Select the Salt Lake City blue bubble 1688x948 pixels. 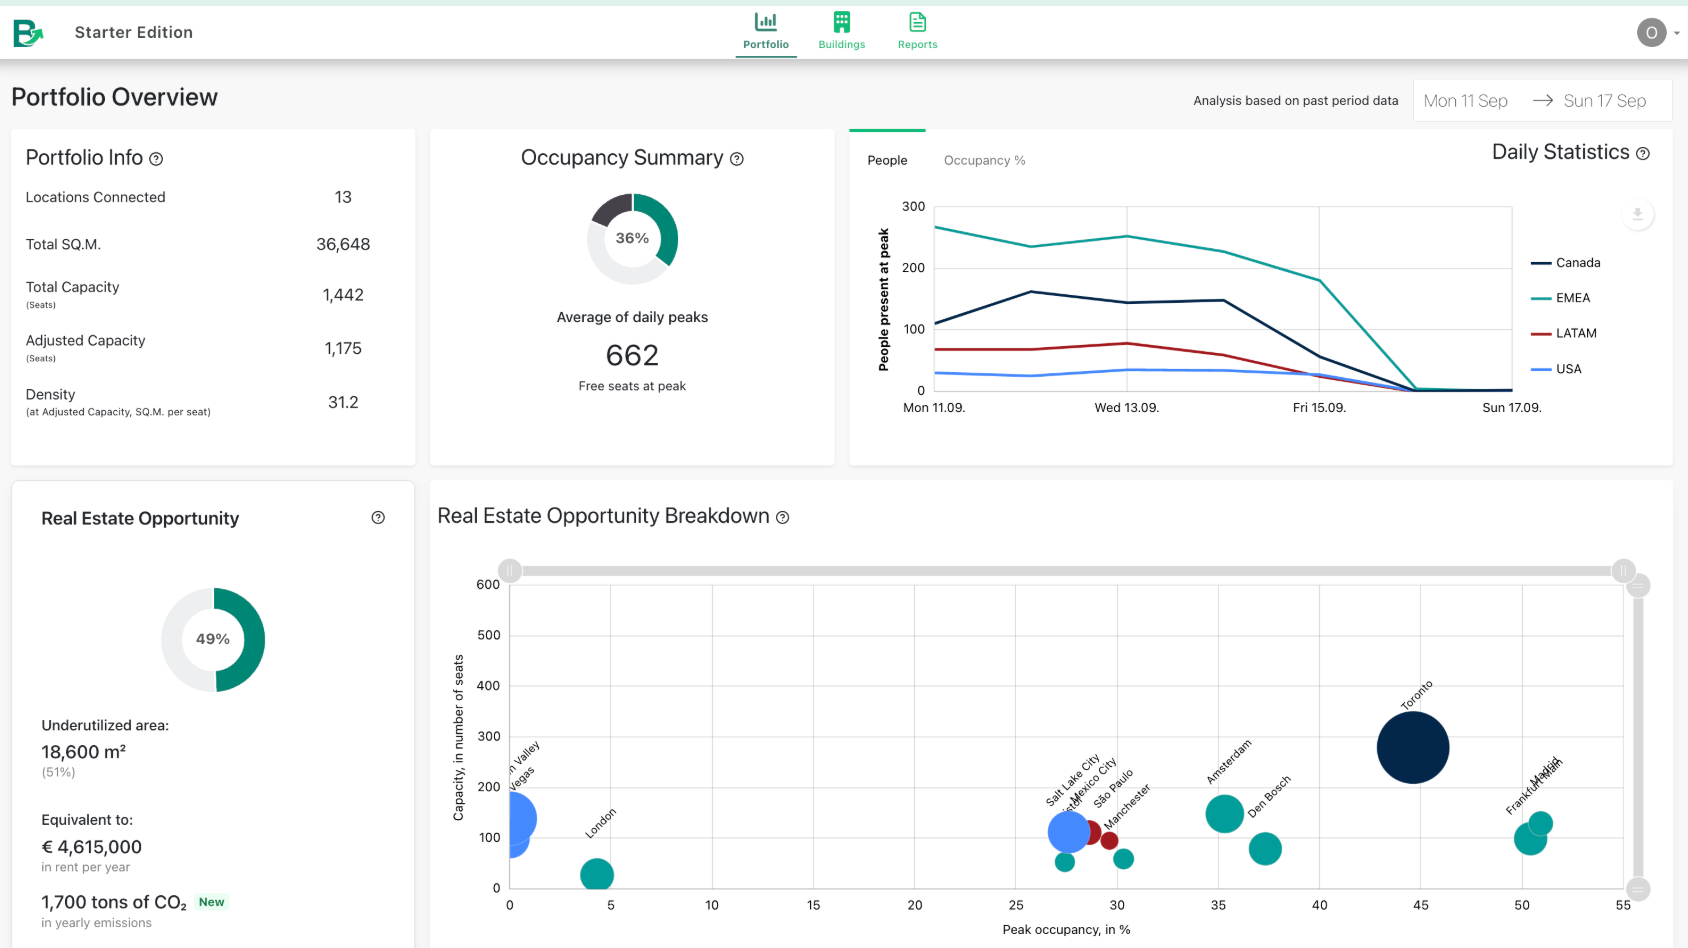pos(1068,831)
